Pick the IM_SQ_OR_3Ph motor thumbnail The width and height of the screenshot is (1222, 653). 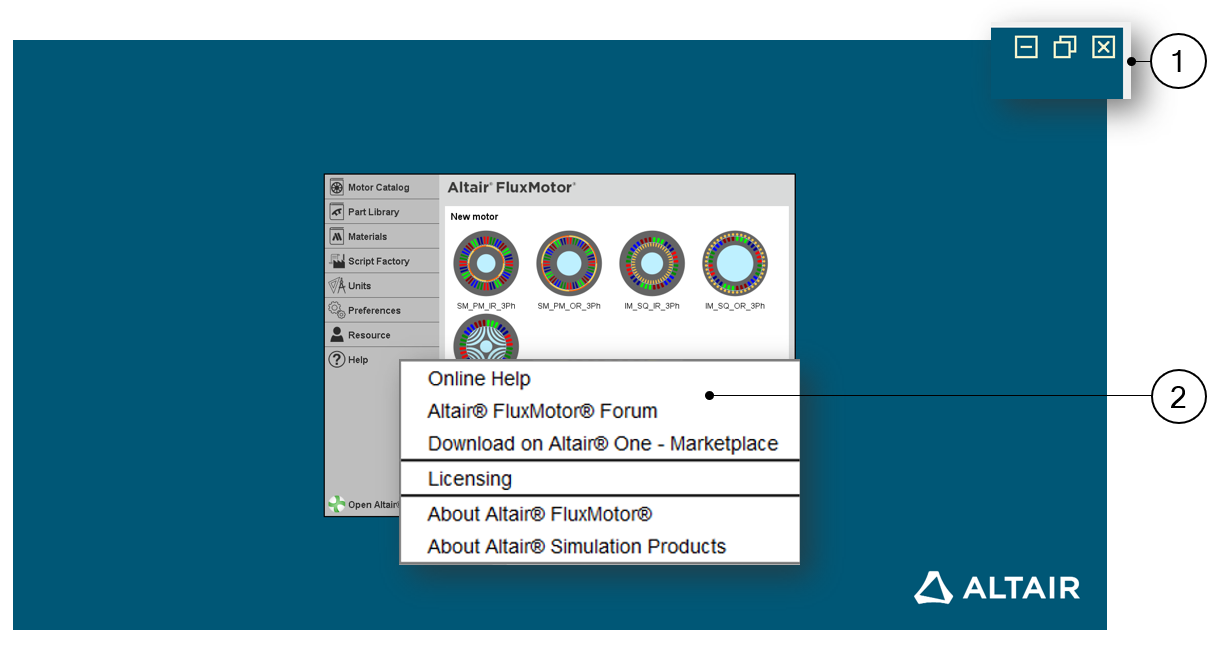pos(735,264)
